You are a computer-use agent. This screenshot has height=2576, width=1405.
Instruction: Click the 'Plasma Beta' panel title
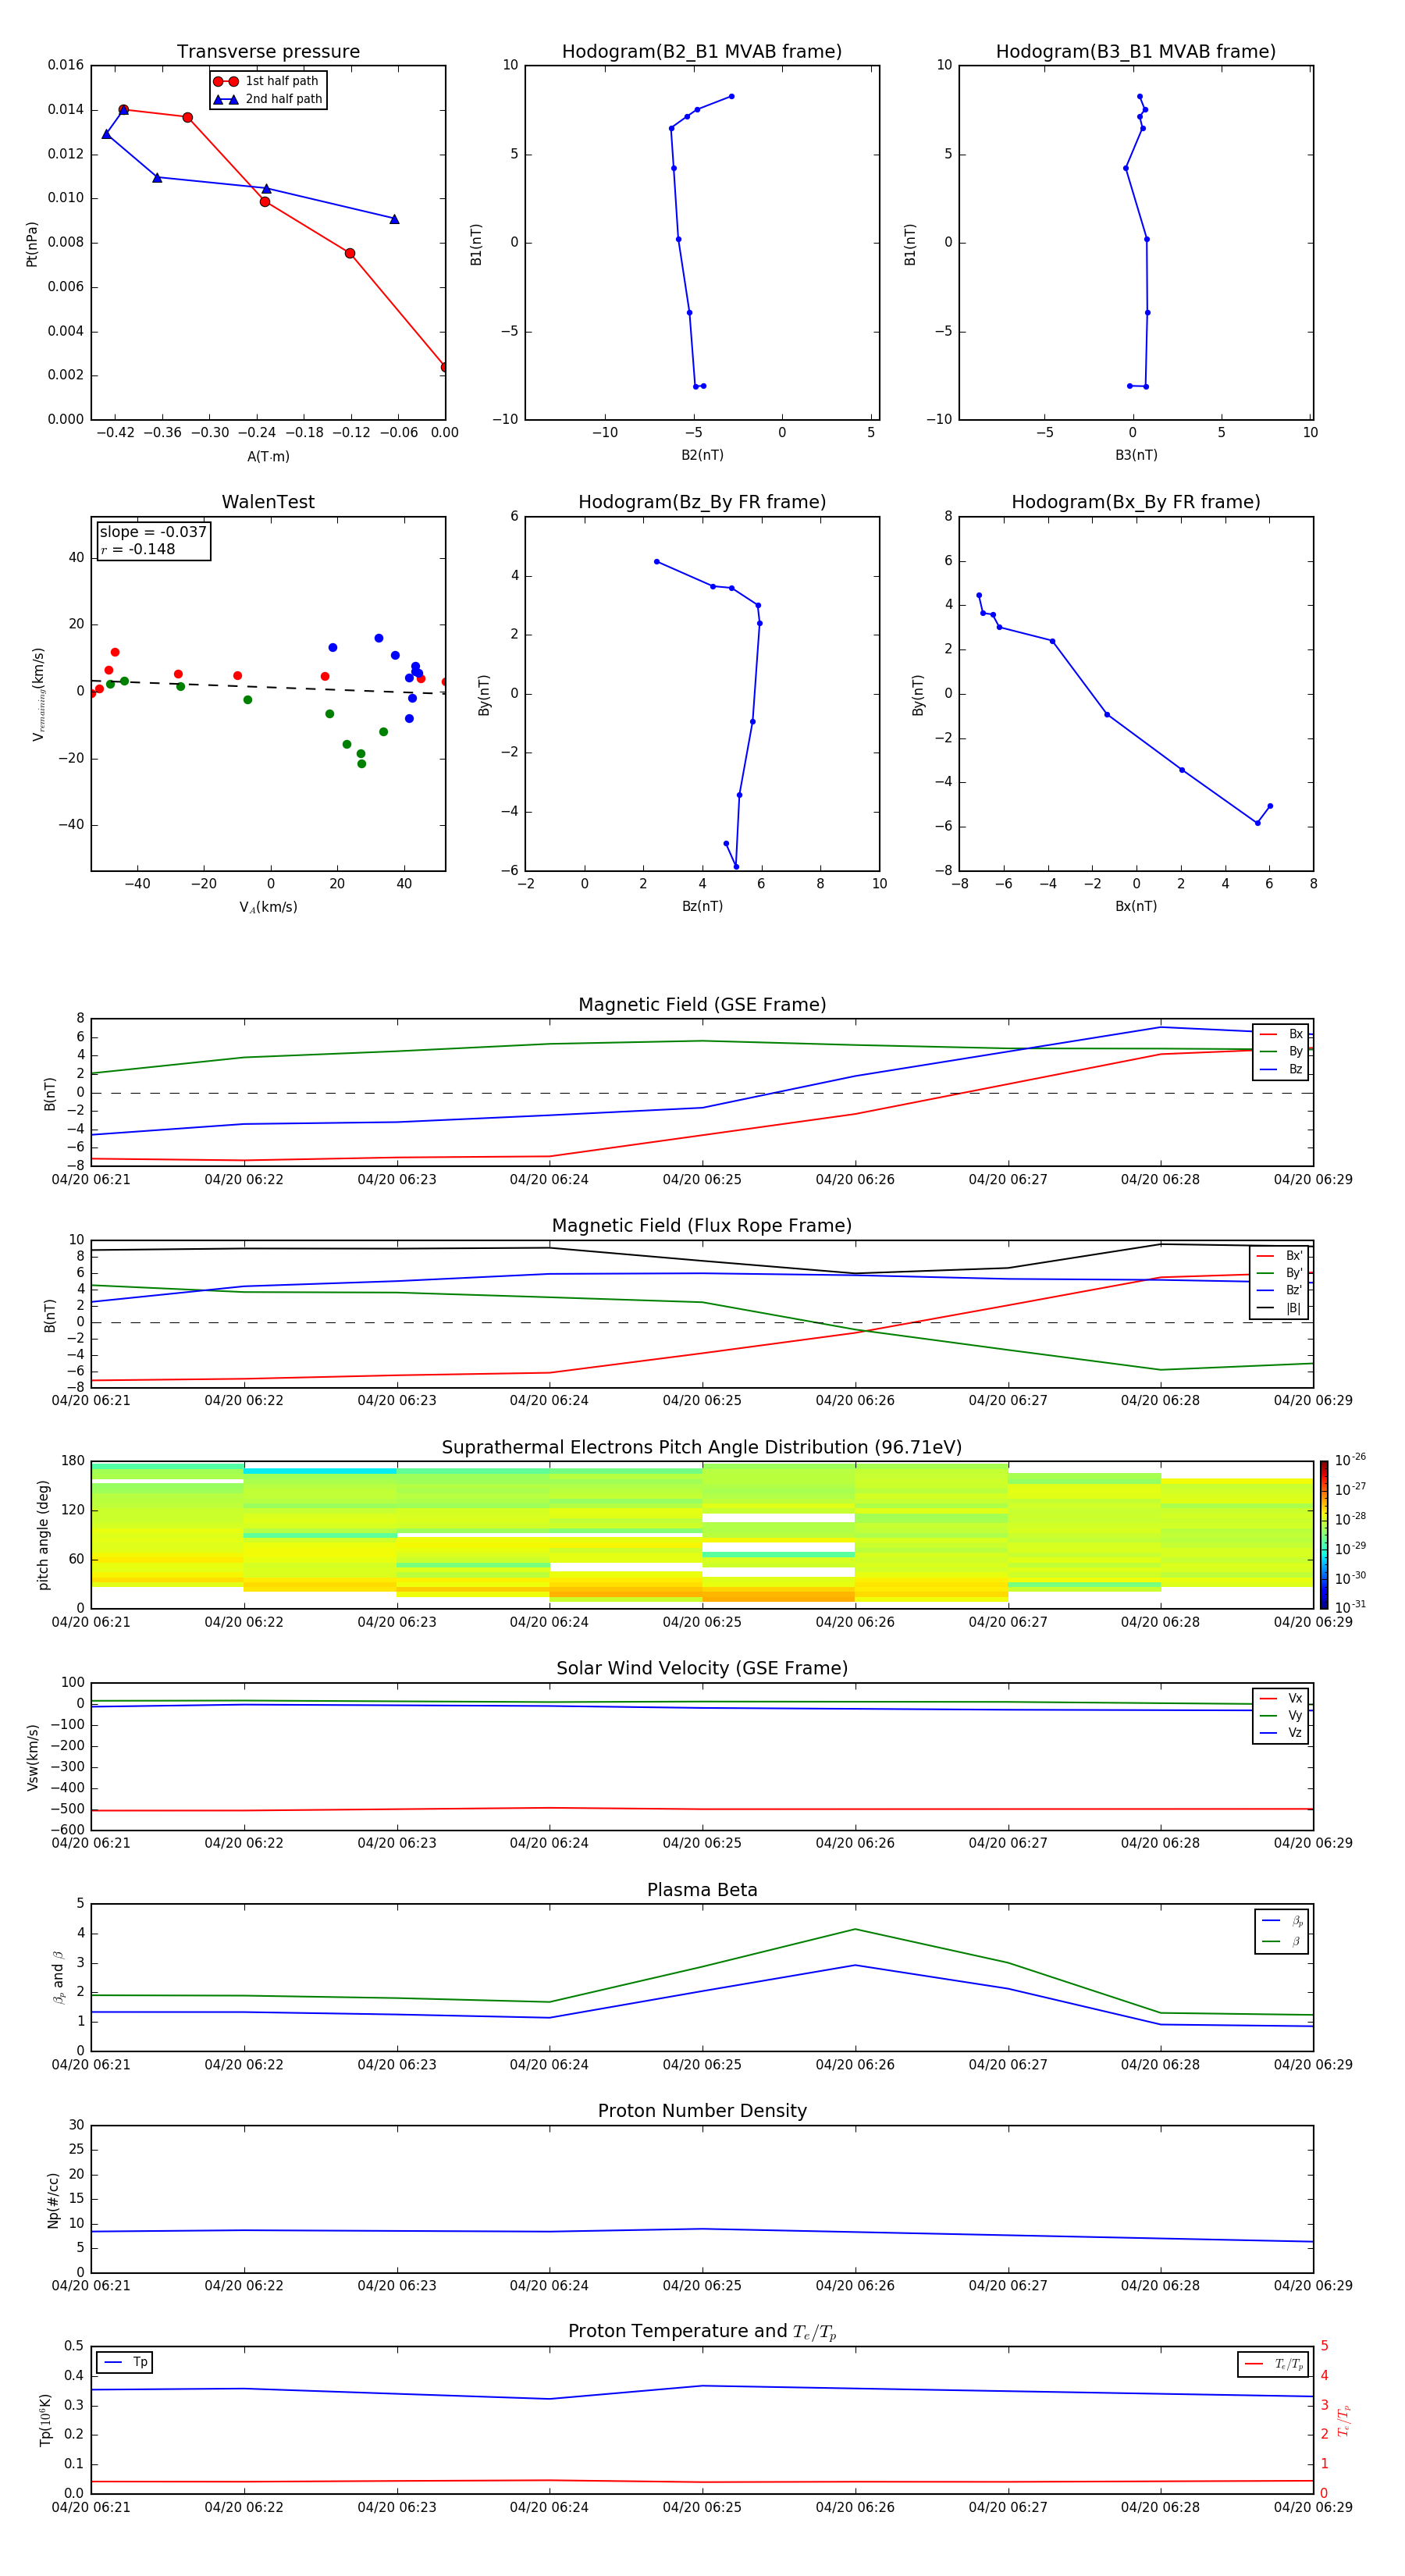click(702, 1891)
